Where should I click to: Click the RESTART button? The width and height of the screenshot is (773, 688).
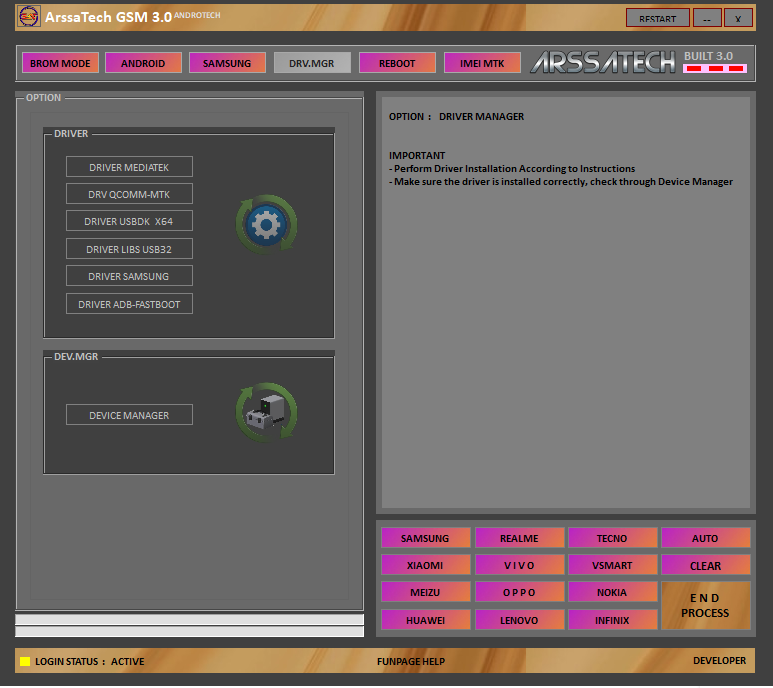(657, 18)
